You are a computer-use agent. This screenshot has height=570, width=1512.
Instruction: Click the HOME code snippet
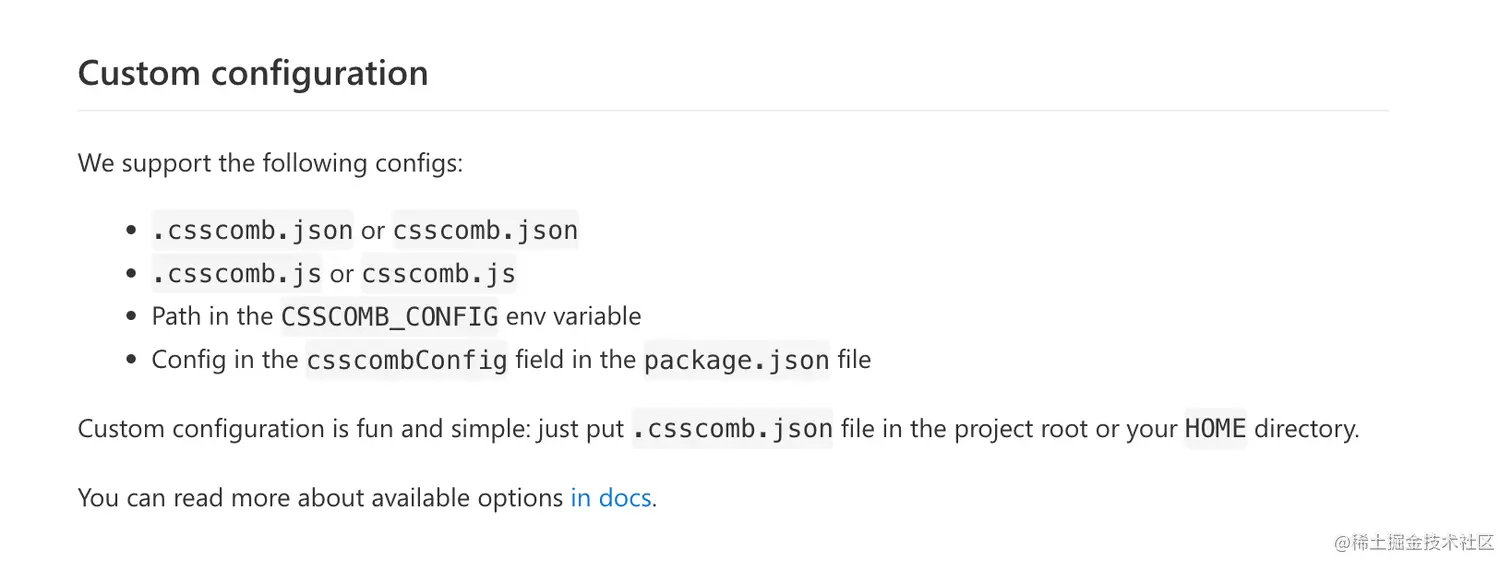[1215, 429]
